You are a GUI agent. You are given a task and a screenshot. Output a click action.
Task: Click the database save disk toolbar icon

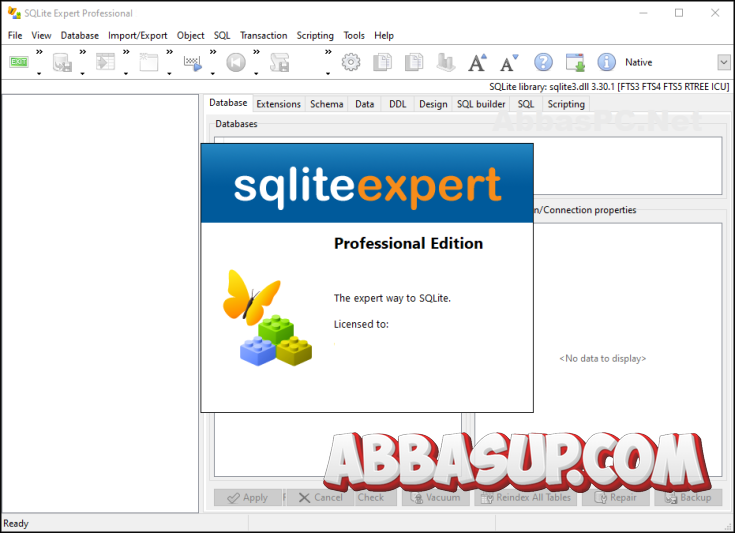pyautogui.click(x=62, y=62)
